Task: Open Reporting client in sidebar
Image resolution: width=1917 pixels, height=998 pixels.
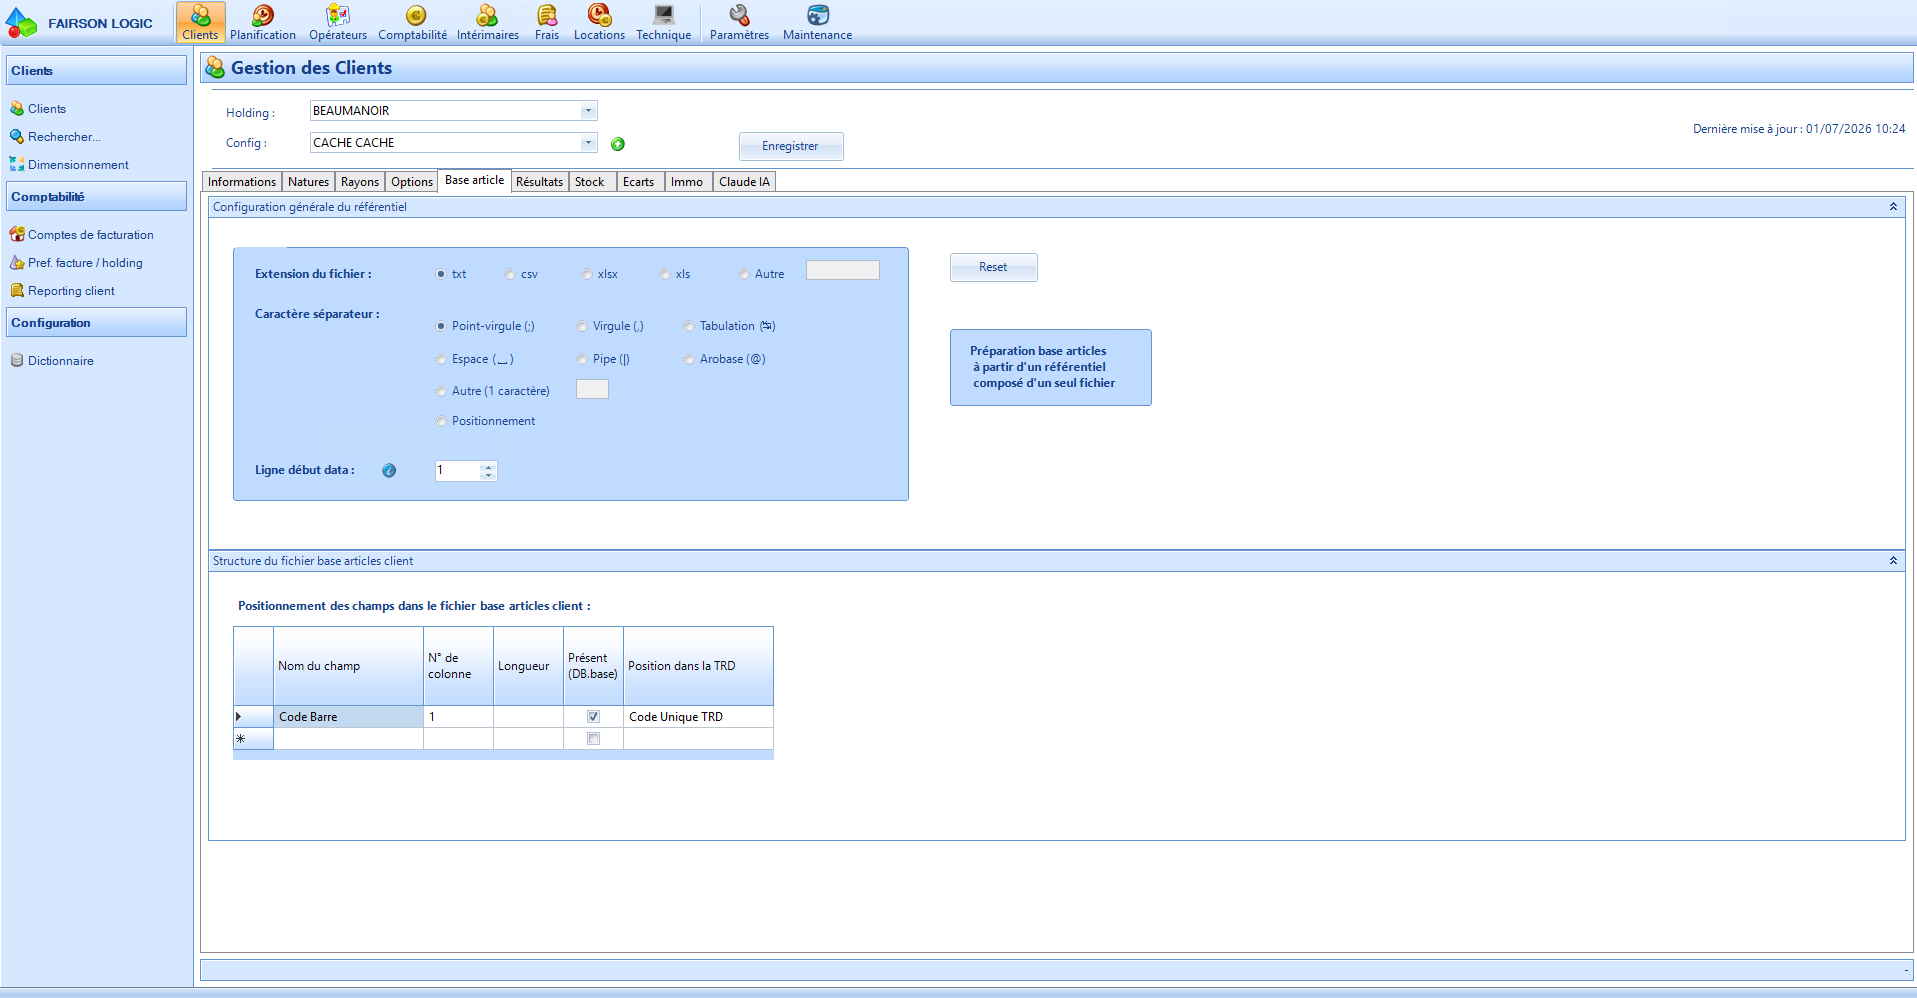Action: 62,291
